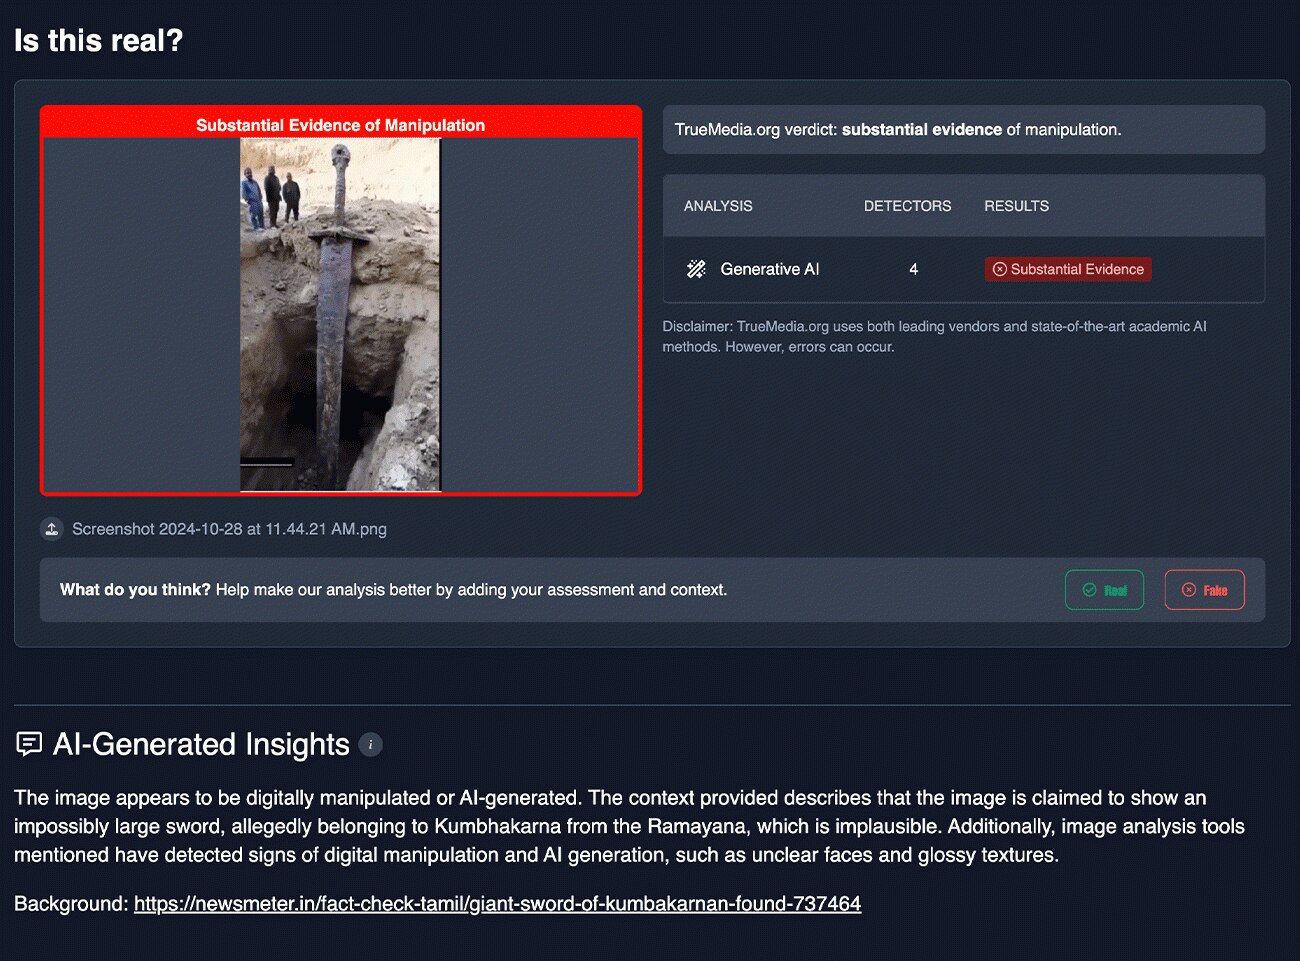Click the chat bubble icon before AI-Generated Insights
Viewport: 1300px width, 961px height.
pyautogui.click(x=29, y=744)
